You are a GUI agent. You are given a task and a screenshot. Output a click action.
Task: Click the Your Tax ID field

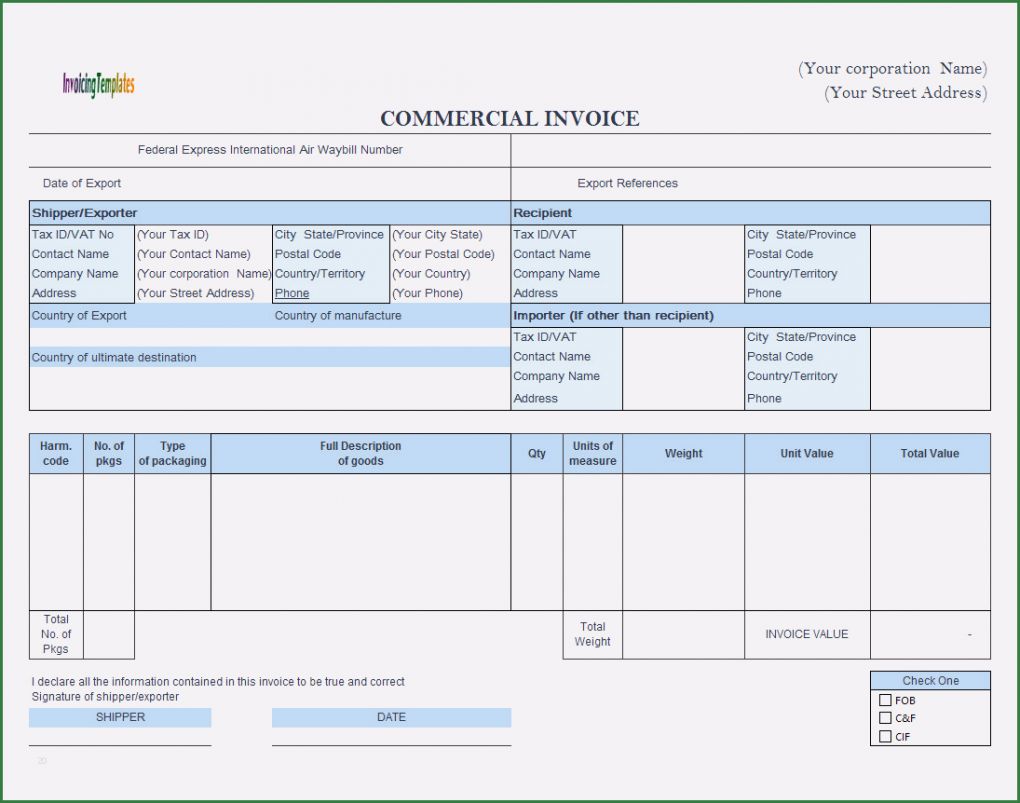(x=173, y=235)
